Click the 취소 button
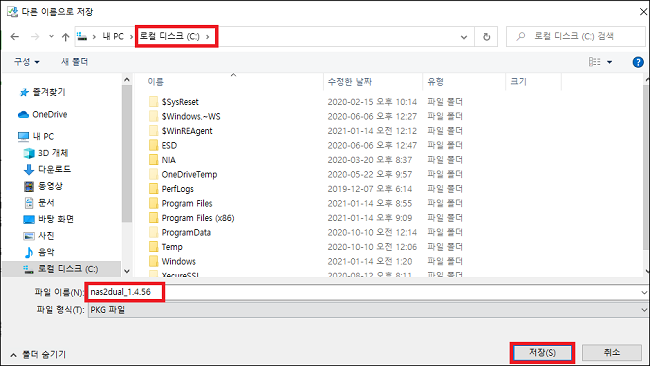 [x=612, y=353]
